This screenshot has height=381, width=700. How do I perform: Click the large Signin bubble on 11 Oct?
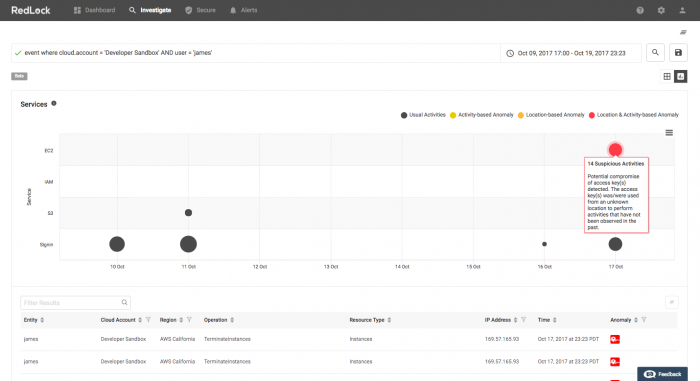(x=188, y=244)
